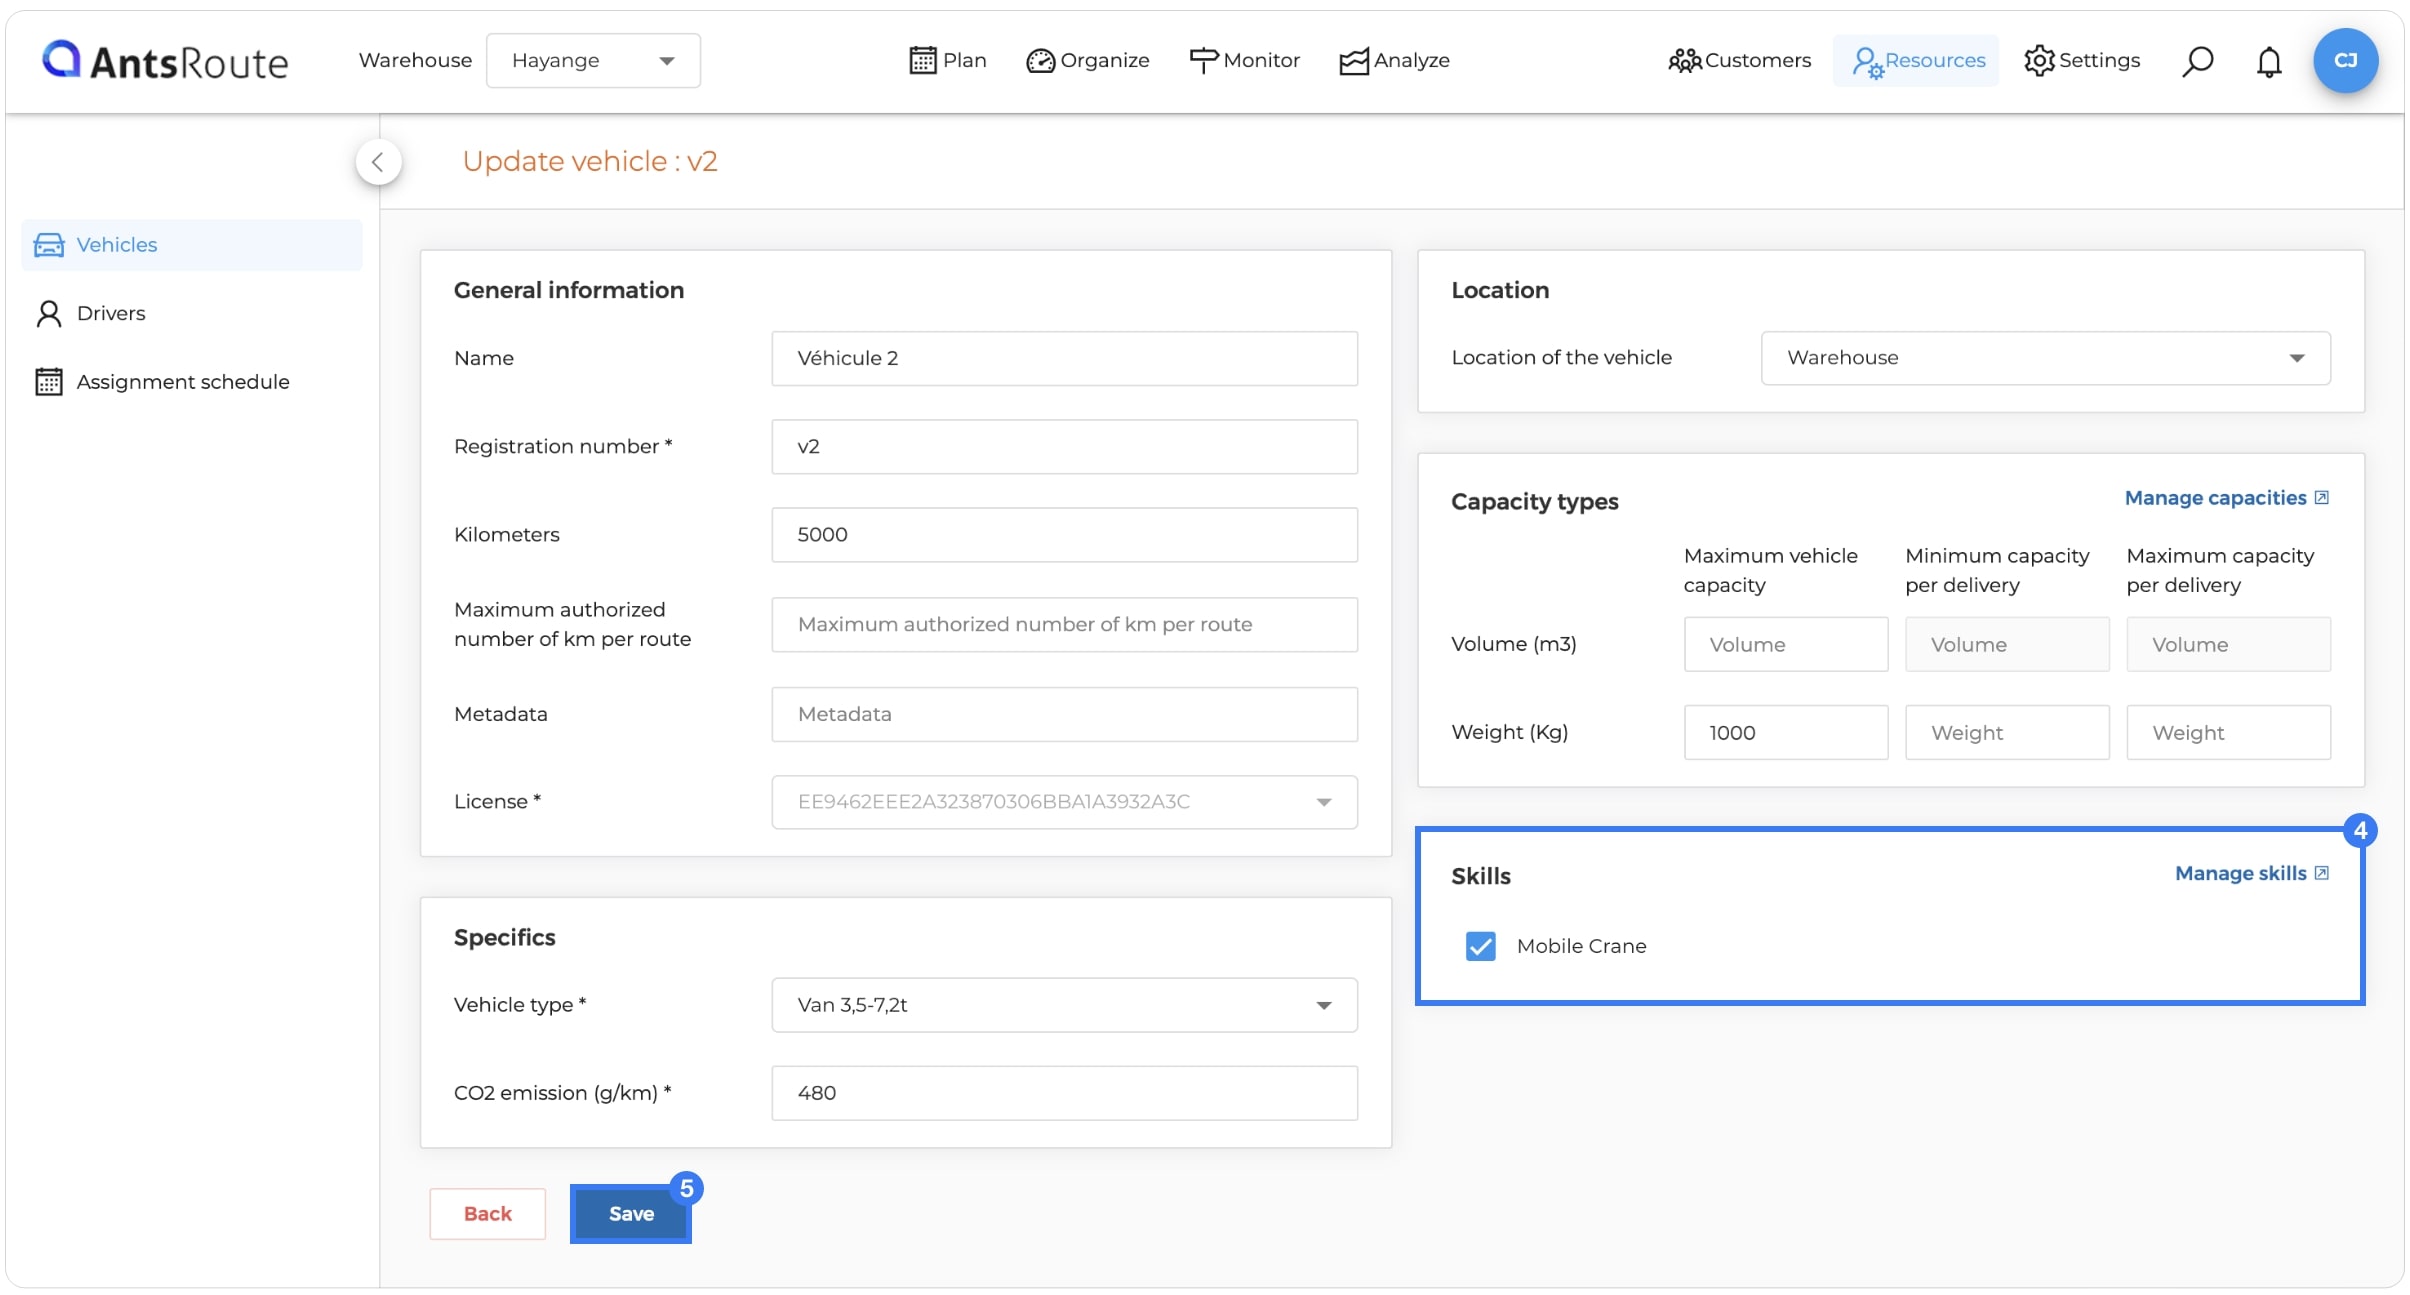The height and width of the screenshot is (1295, 2410).
Task: Click the Mobile Crane label
Action: click(1581, 946)
